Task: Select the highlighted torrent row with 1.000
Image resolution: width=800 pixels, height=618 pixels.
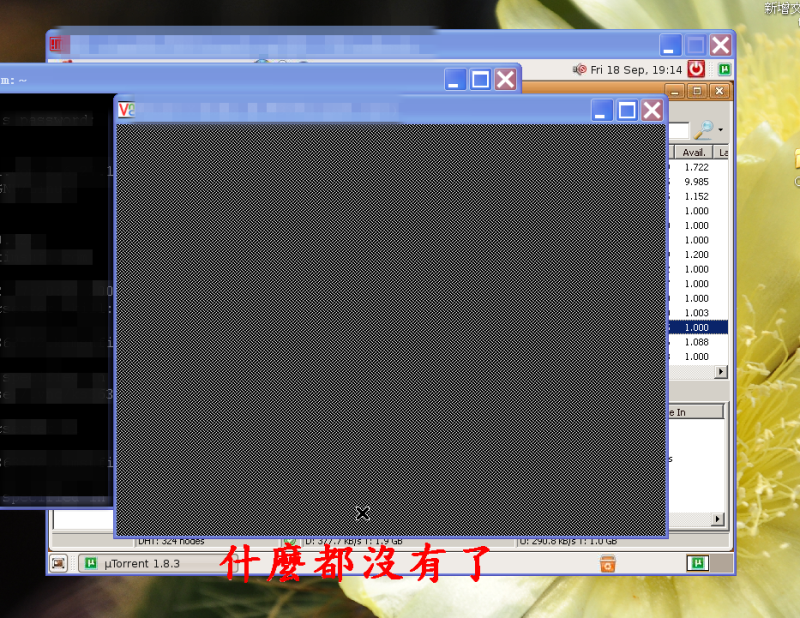Action: [696, 327]
